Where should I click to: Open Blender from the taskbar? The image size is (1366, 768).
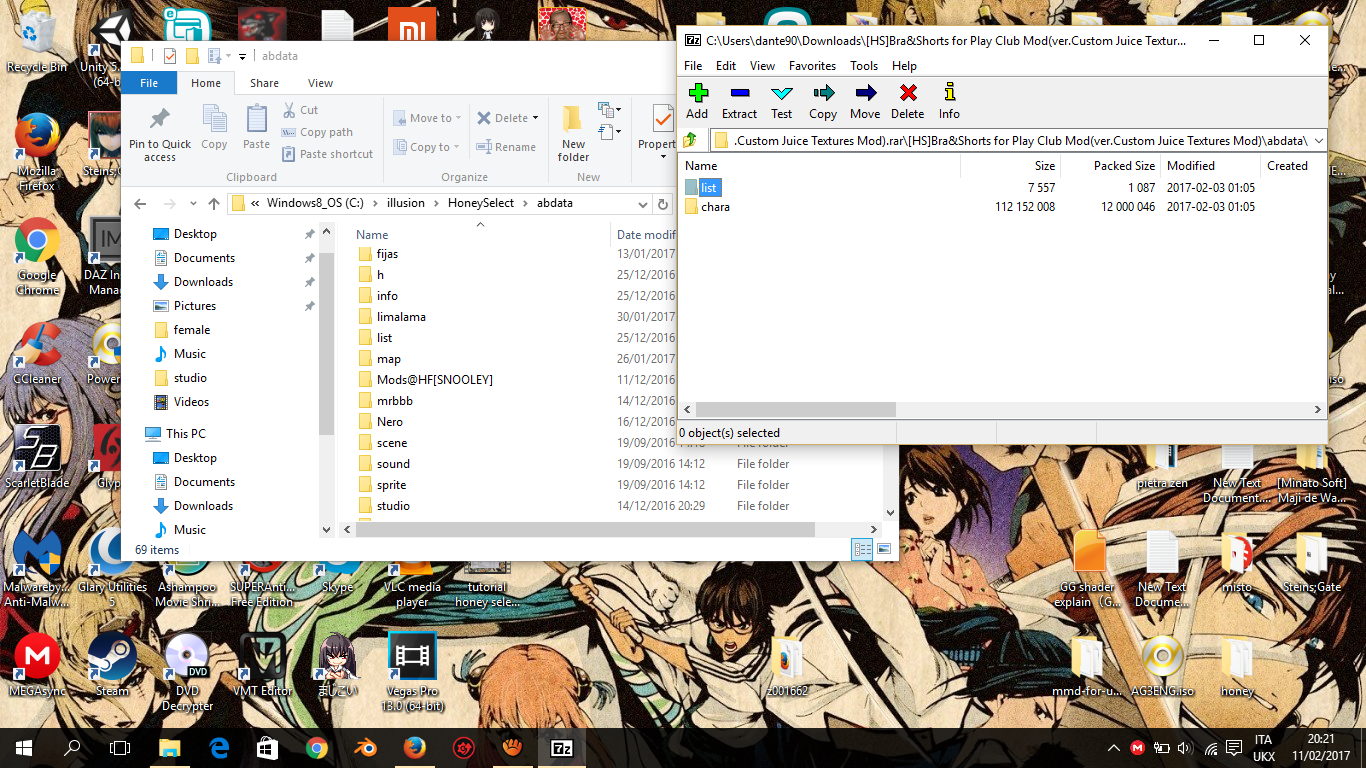366,747
